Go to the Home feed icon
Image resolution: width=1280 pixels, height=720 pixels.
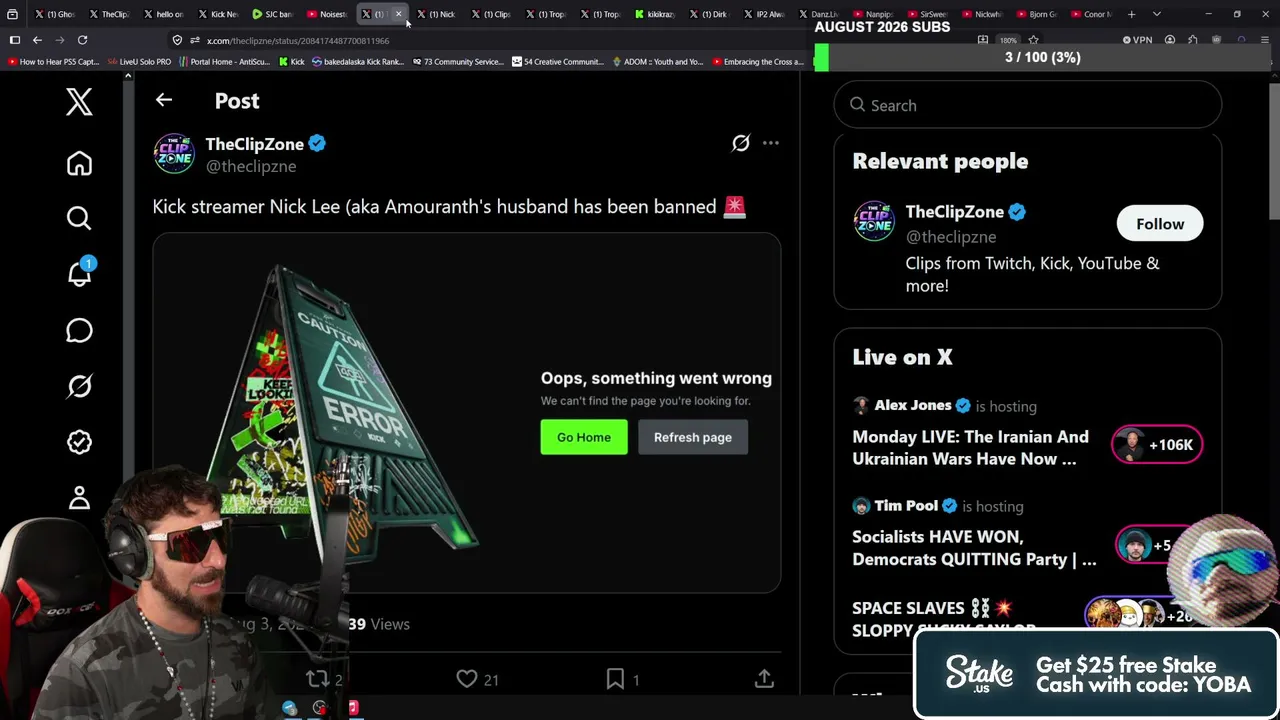pos(79,163)
